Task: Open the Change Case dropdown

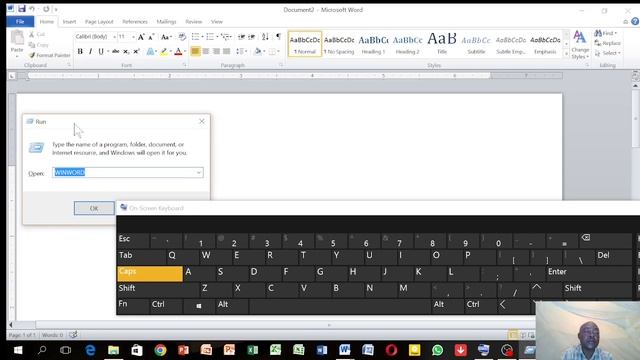Action: 166,37
